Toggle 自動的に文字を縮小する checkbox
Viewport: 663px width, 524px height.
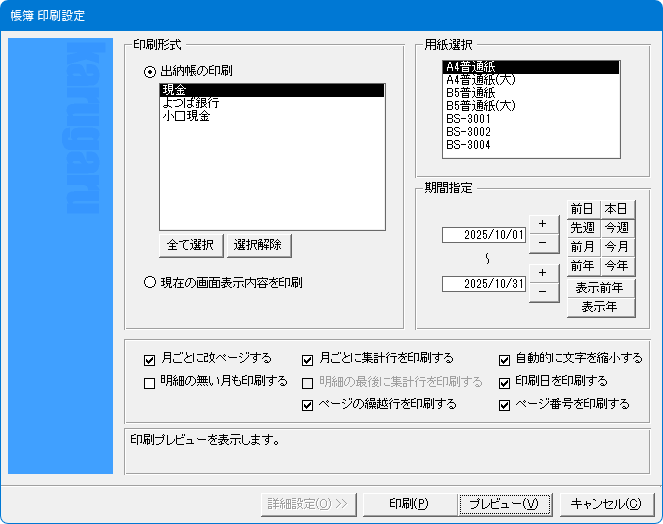[x=505, y=358]
